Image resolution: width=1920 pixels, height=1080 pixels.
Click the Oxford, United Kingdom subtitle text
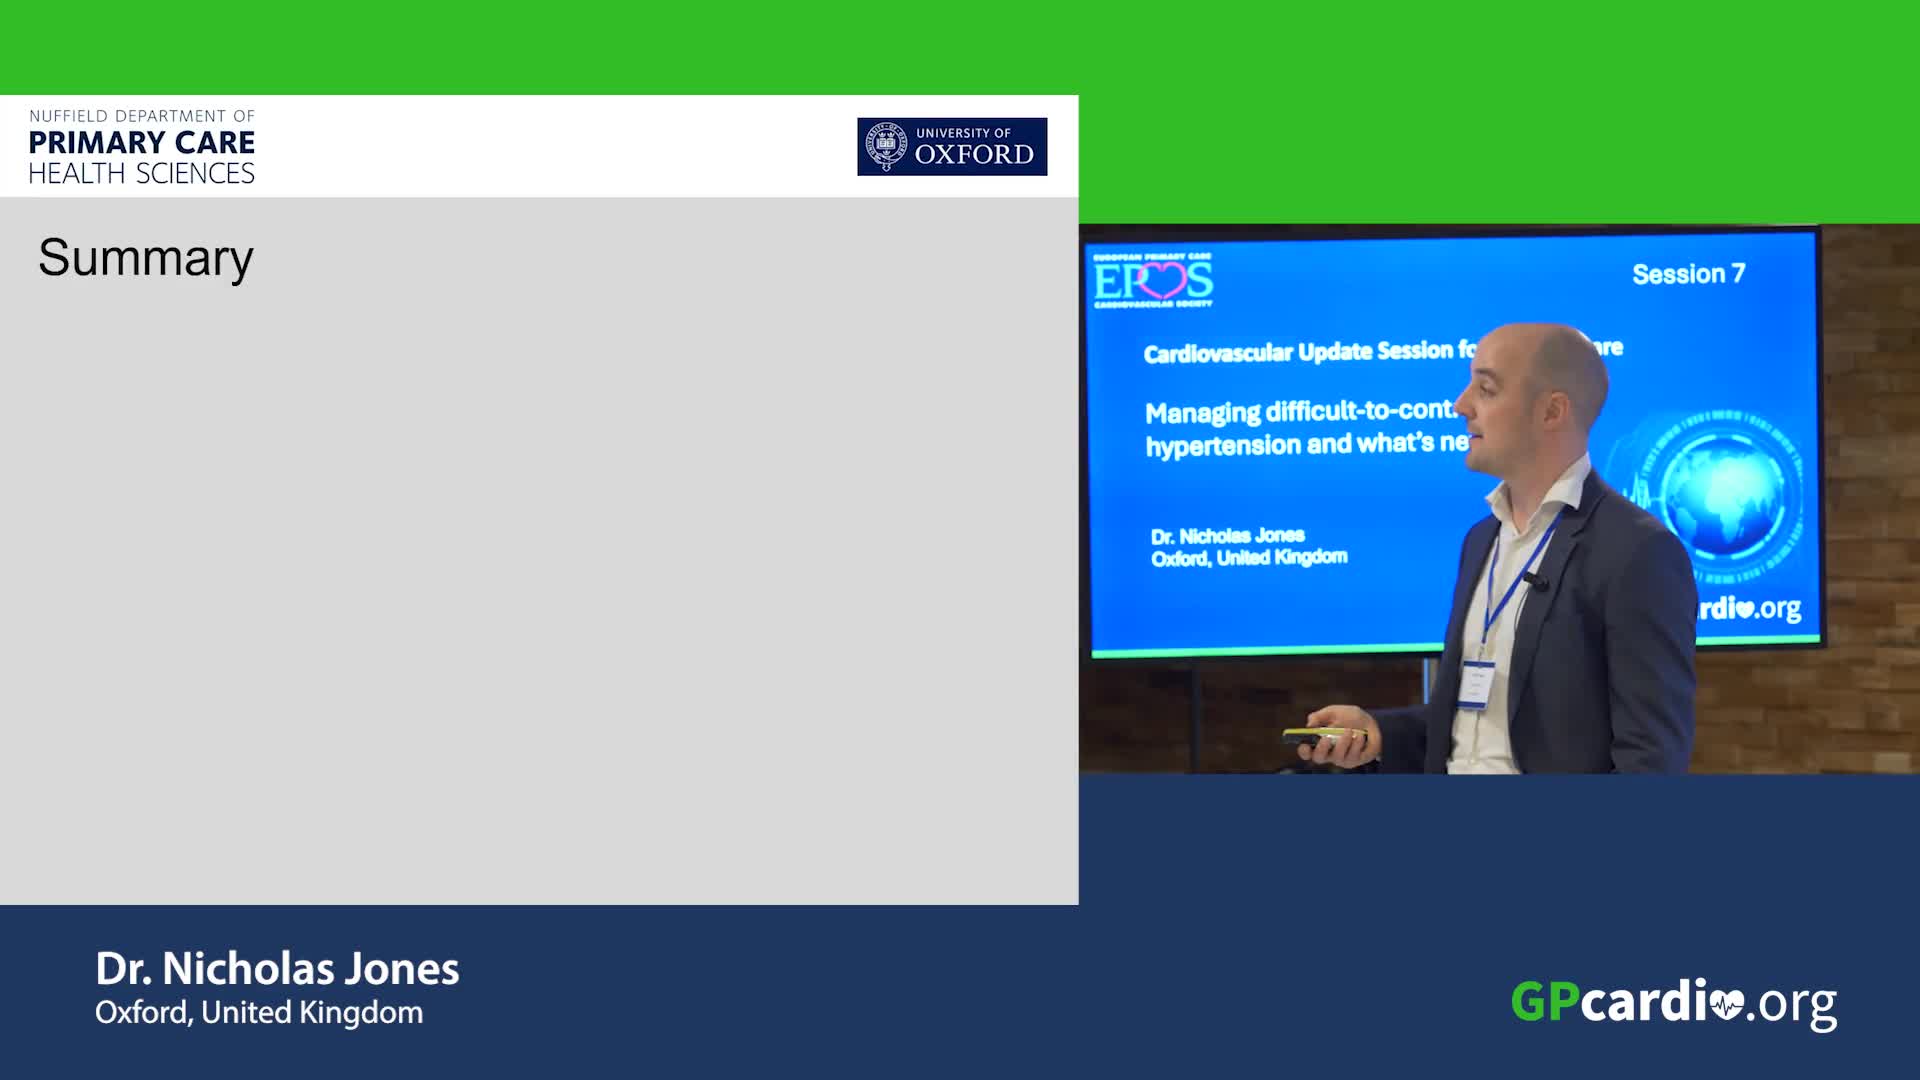[x=259, y=1012]
